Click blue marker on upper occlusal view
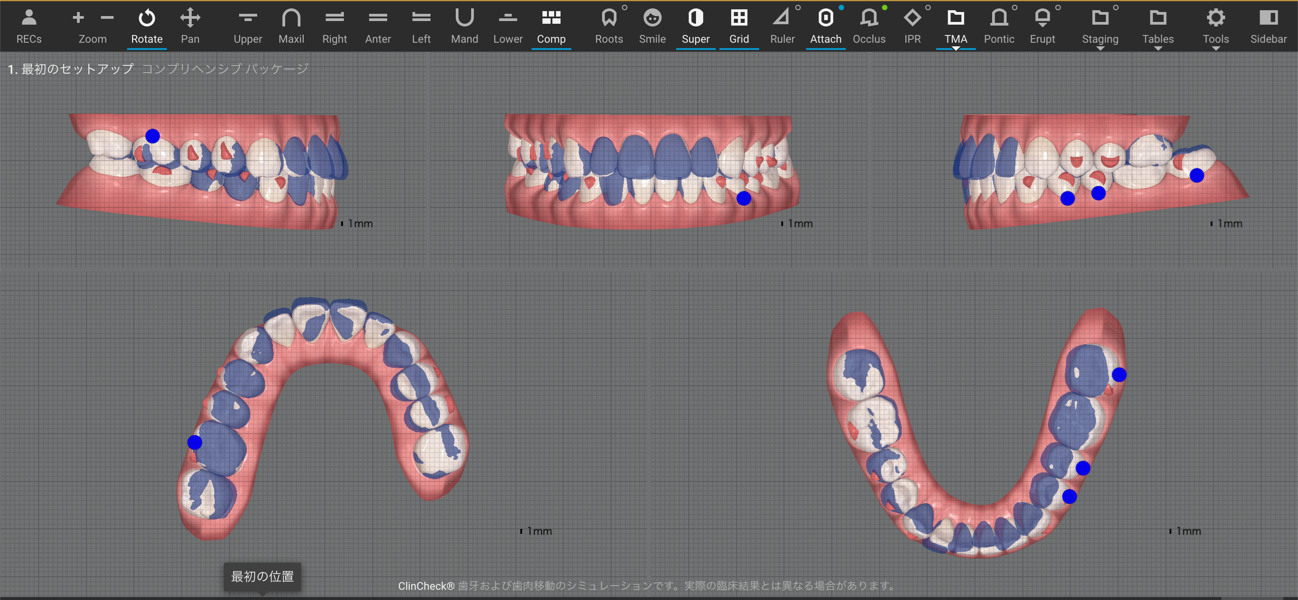 pyautogui.click(x=195, y=442)
